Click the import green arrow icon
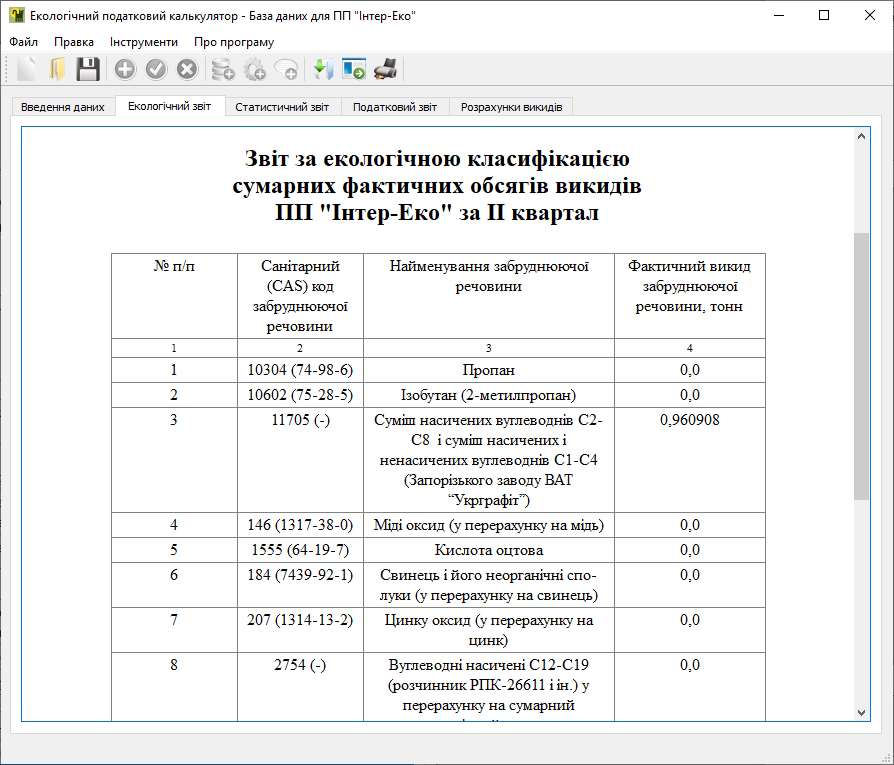 click(323, 70)
